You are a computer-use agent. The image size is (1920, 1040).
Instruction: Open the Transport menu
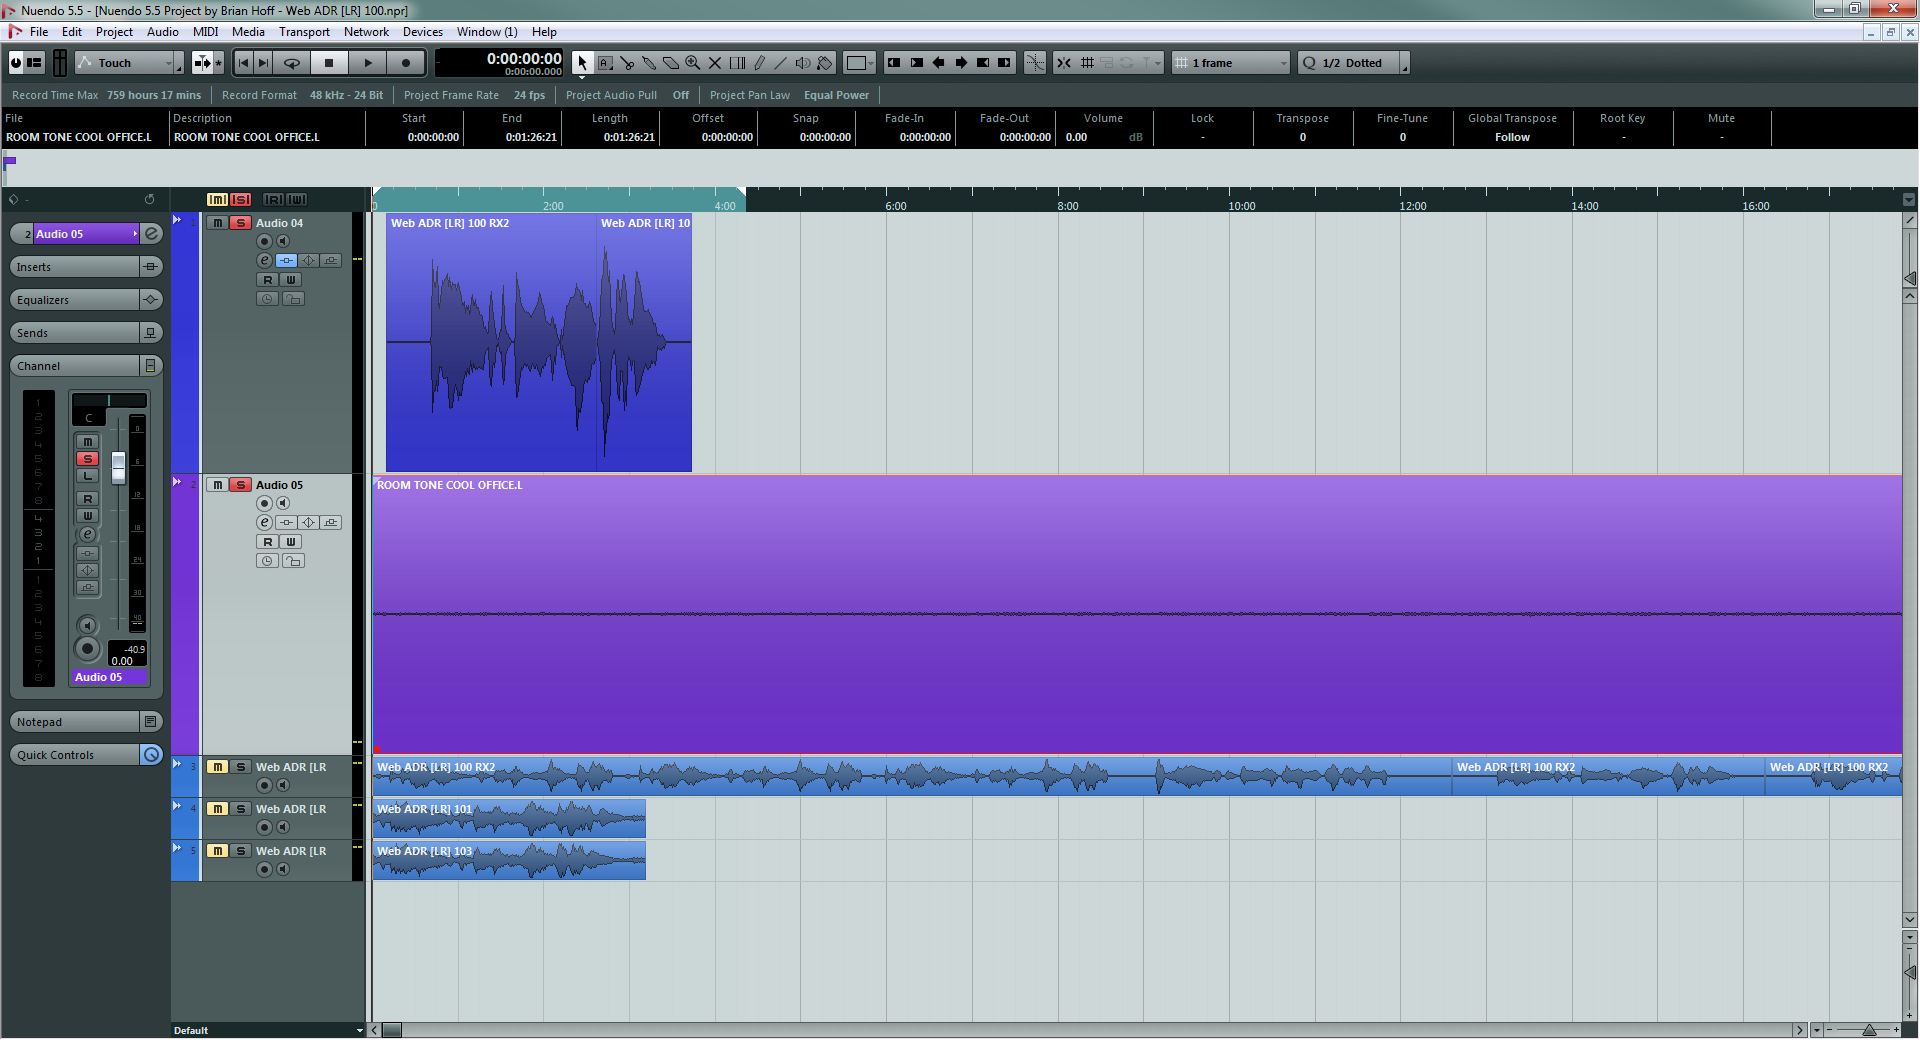click(304, 32)
